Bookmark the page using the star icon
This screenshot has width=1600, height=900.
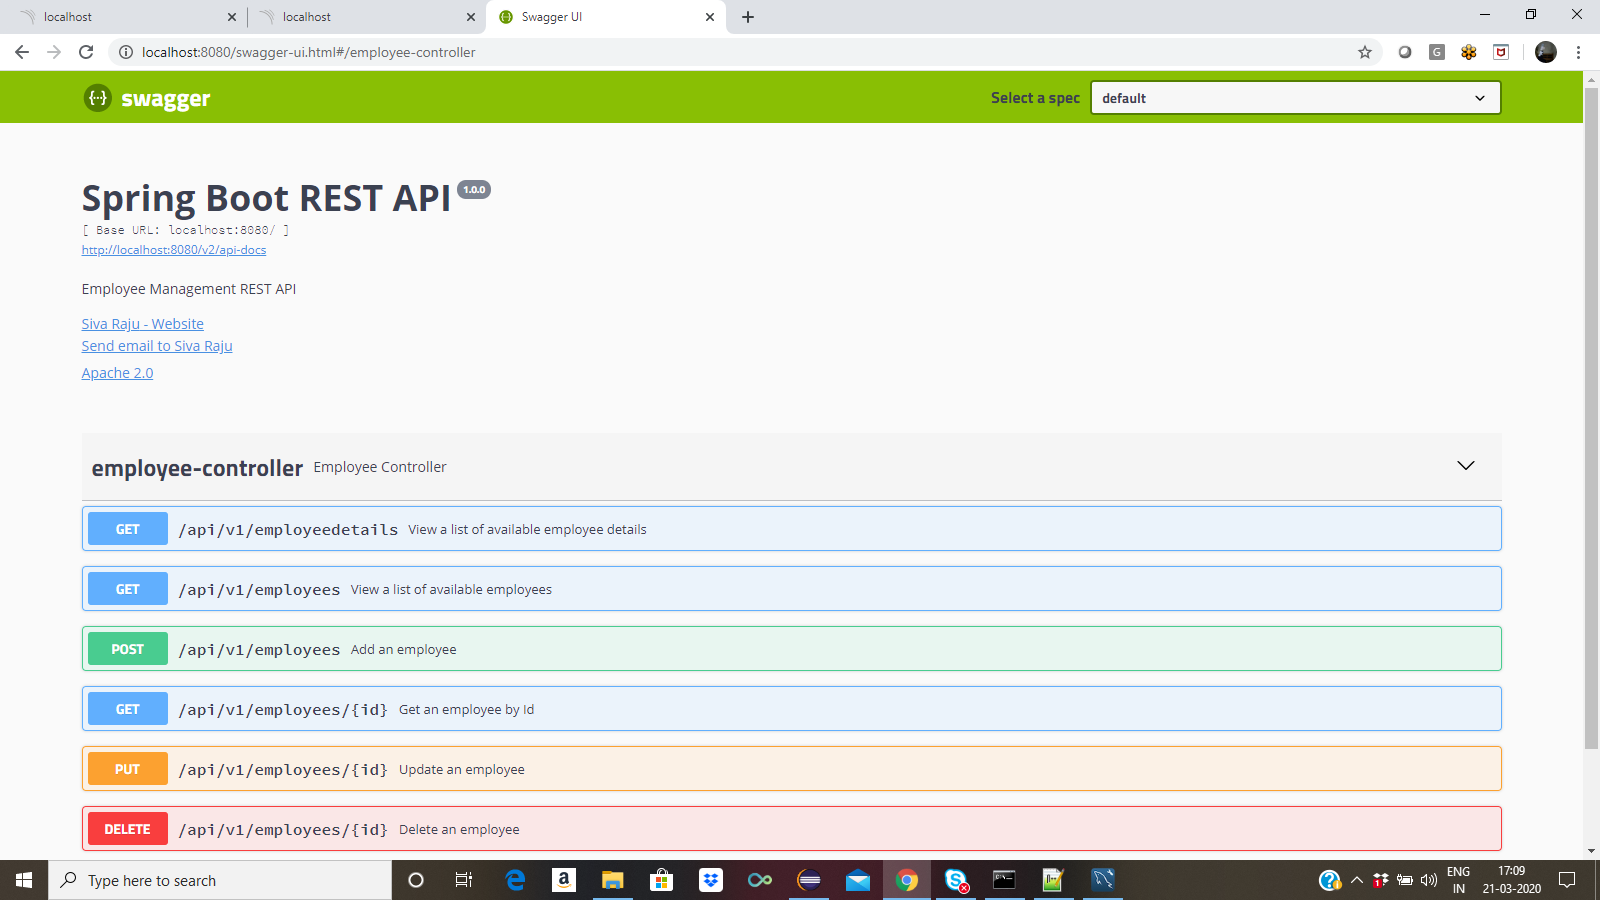coord(1364,52)
